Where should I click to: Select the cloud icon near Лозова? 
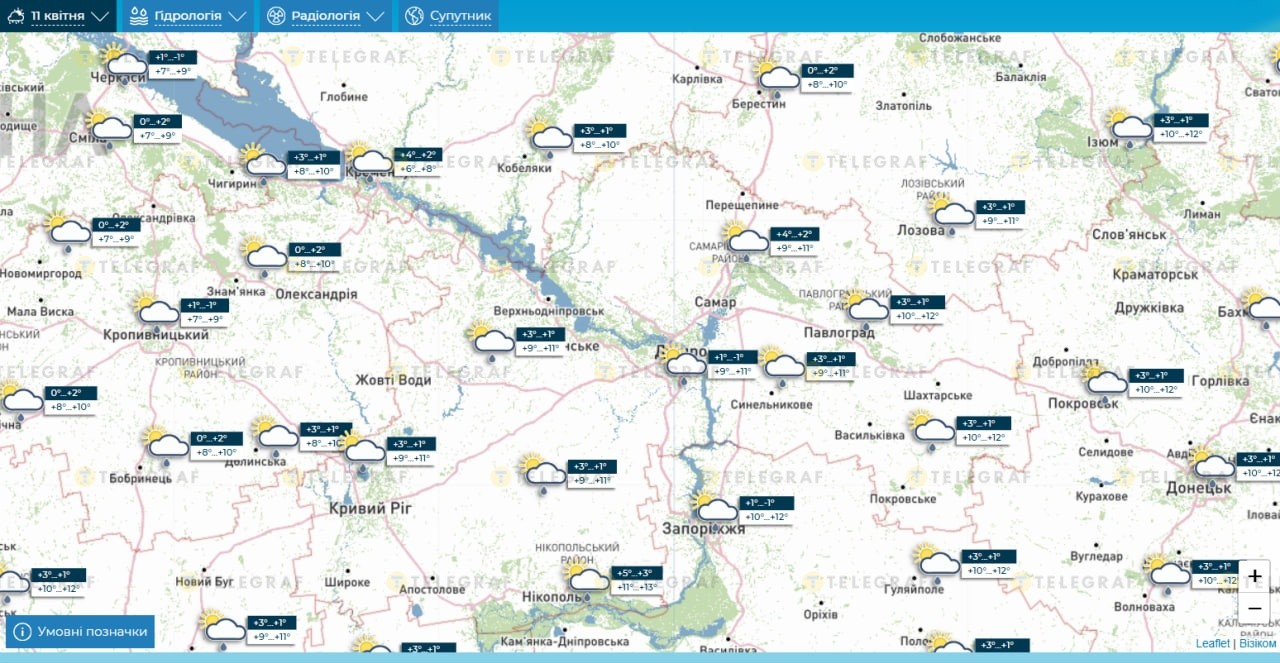(x=952, y=213)
